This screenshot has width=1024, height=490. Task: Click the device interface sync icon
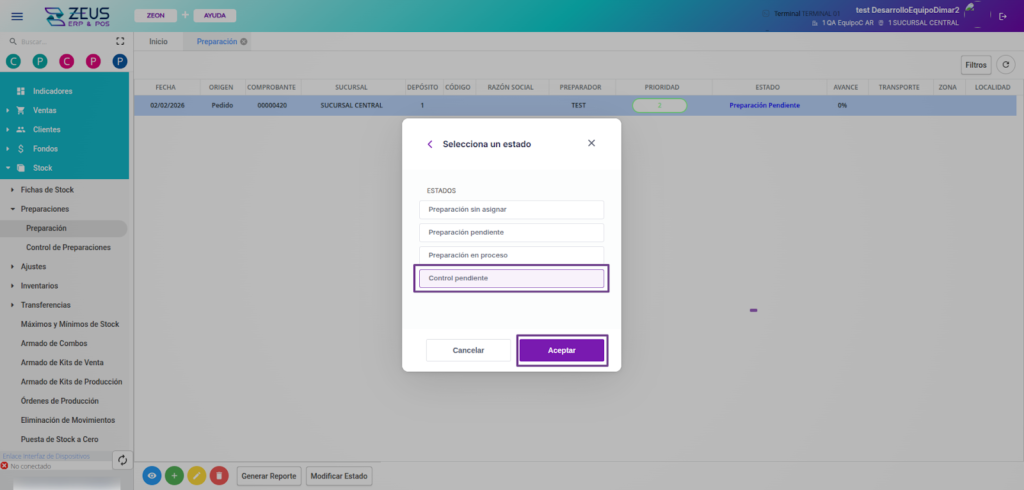[122, 460]
